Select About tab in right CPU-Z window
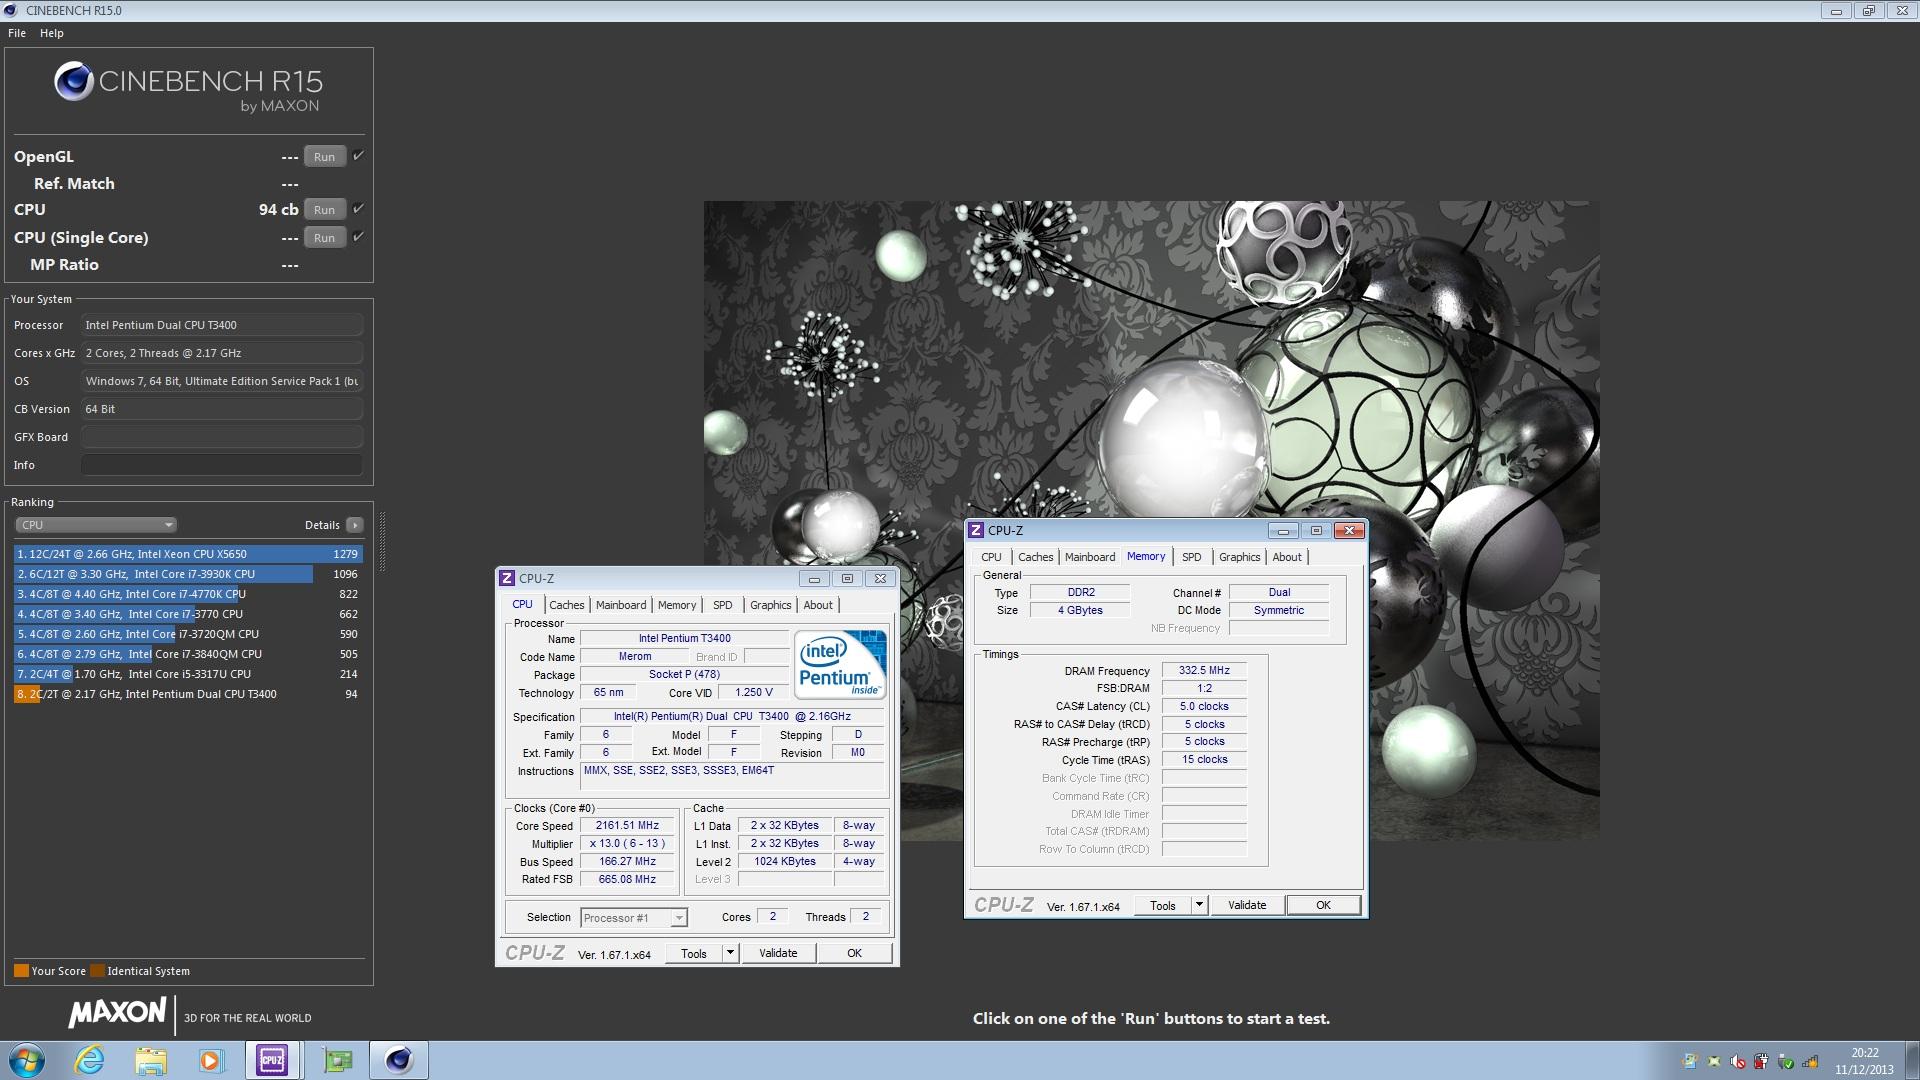1920x1080 pixels. tap(1287, 557)
